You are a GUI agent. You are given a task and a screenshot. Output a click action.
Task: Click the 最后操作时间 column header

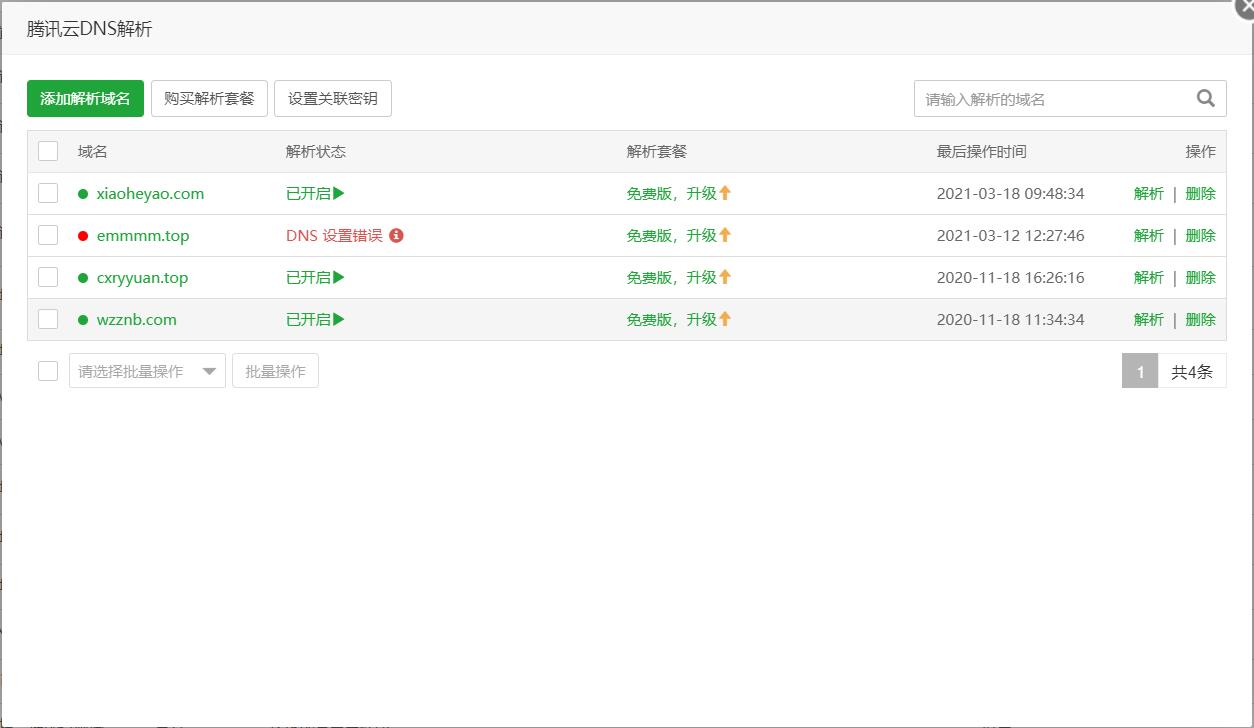982,151
